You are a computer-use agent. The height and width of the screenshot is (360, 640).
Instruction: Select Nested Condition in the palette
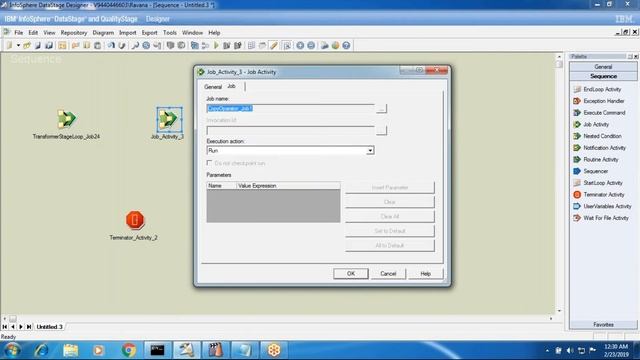598,136
